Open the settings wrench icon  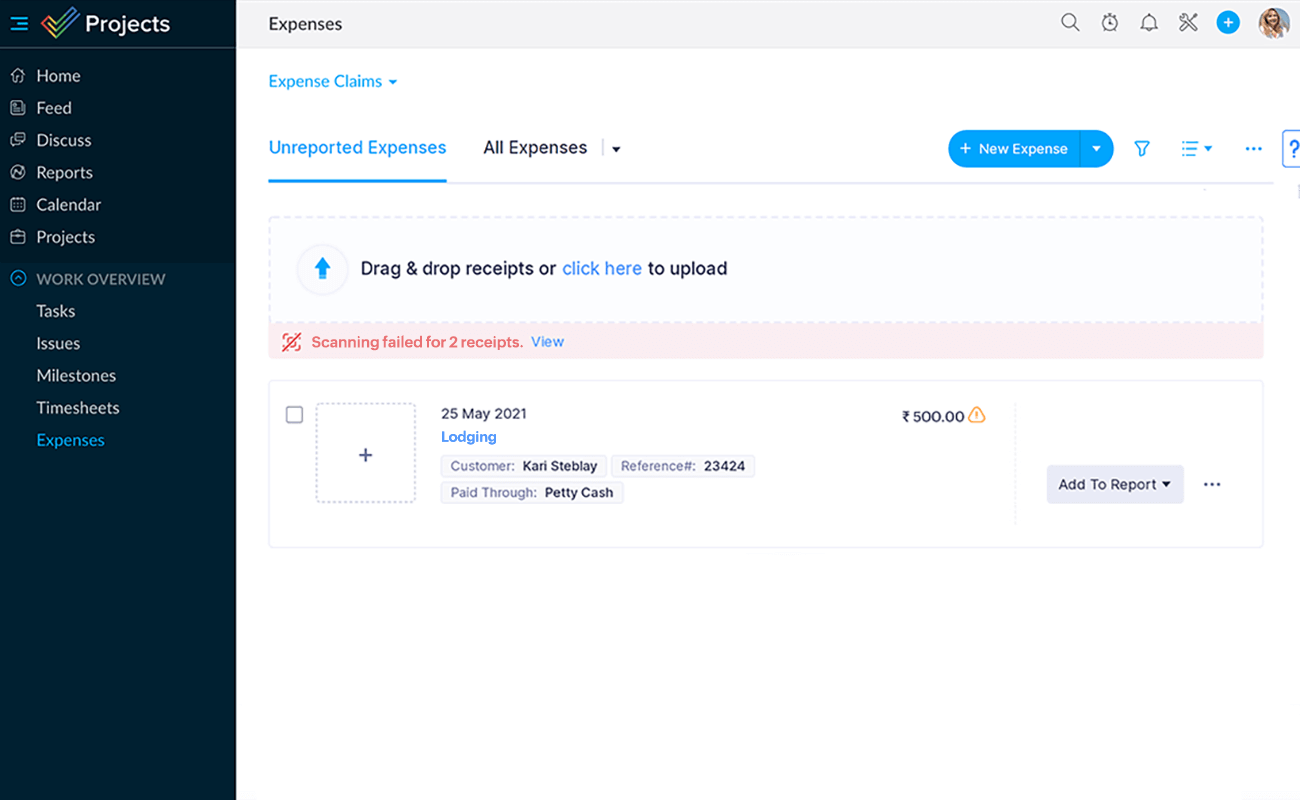point(1188,21)
